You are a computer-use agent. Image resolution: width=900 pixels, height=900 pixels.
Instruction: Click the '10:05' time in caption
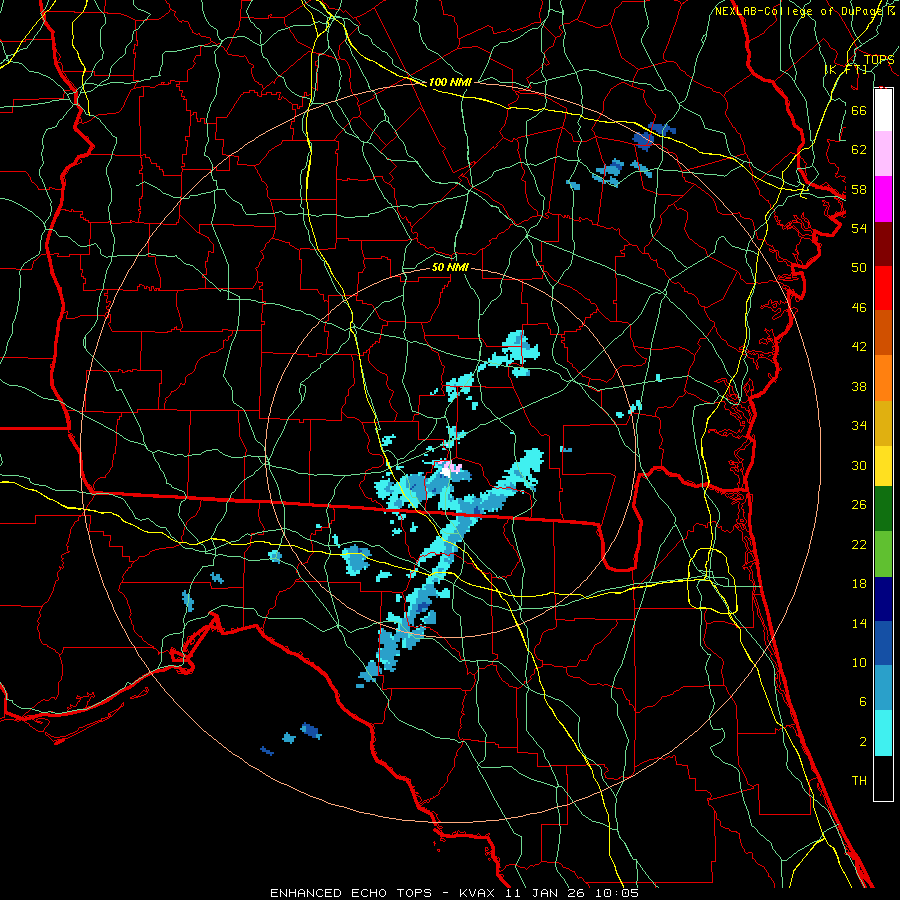point(618,893)
